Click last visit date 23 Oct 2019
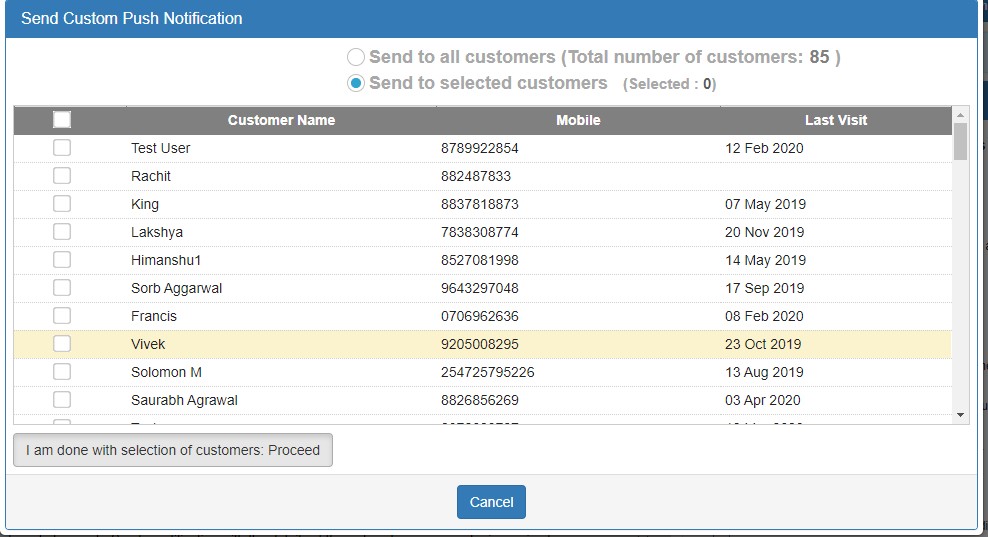 [x=762, y=344]
